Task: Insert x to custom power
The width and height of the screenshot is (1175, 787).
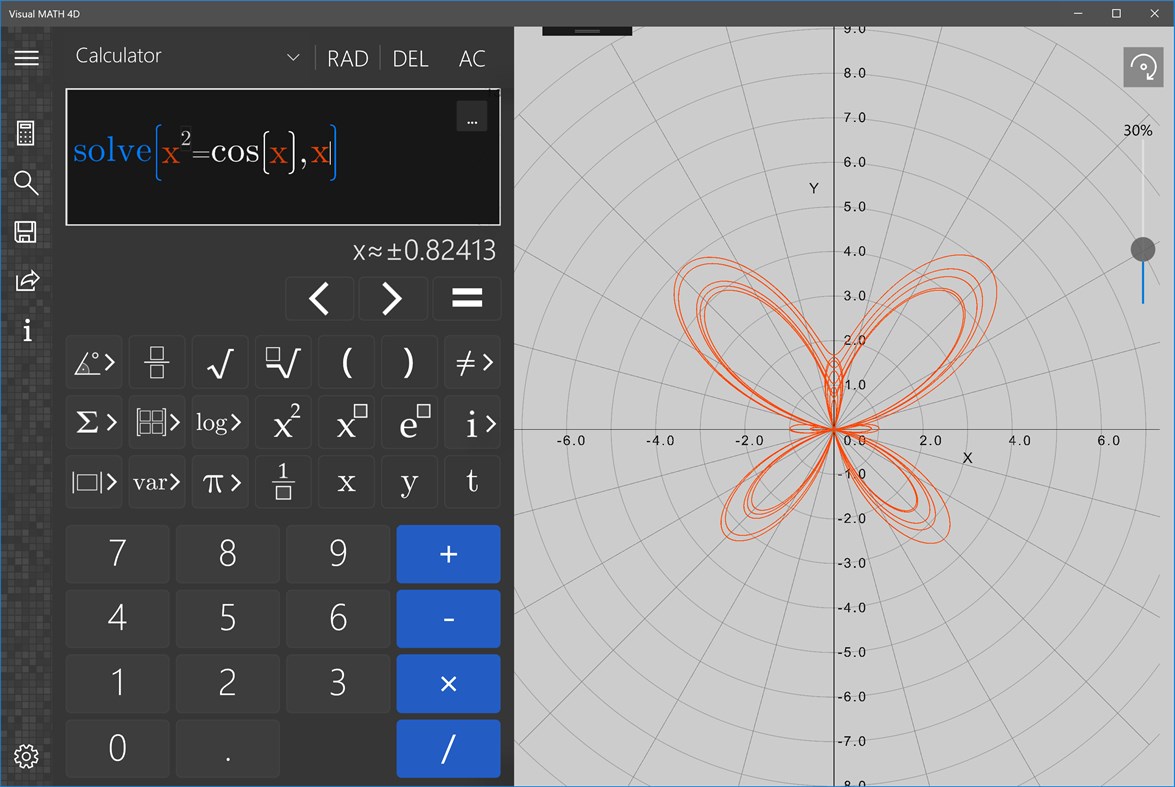Action: pos(346,423)
